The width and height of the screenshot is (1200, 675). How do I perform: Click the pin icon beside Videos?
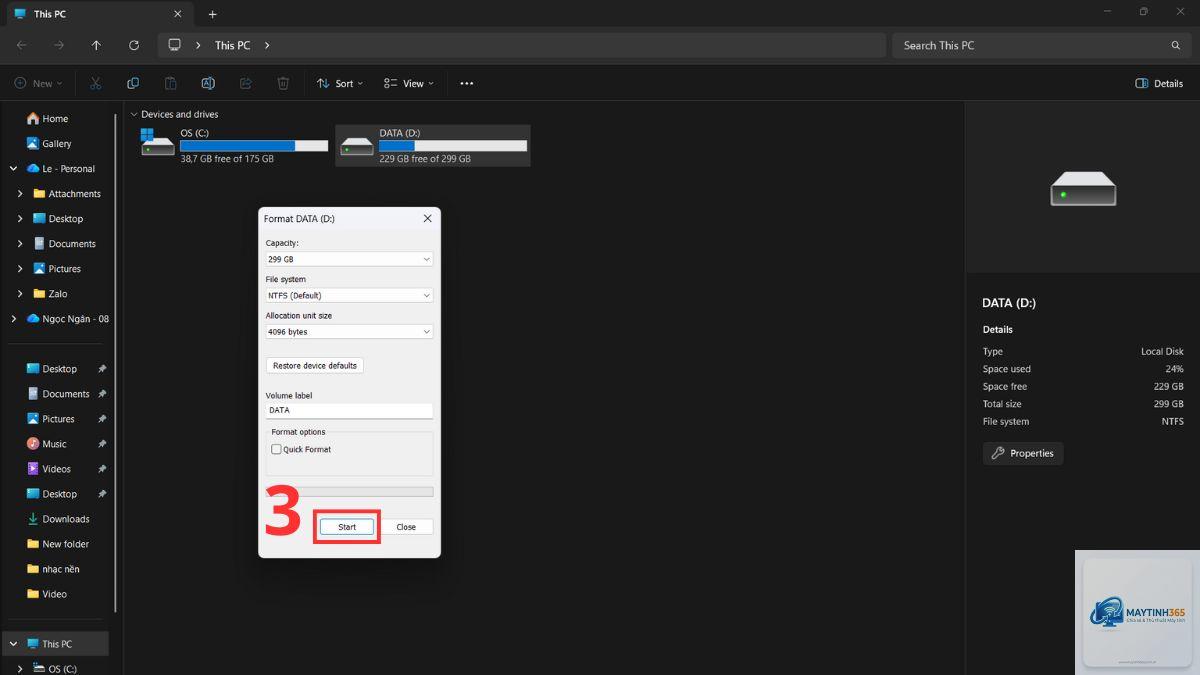[102, 469]
